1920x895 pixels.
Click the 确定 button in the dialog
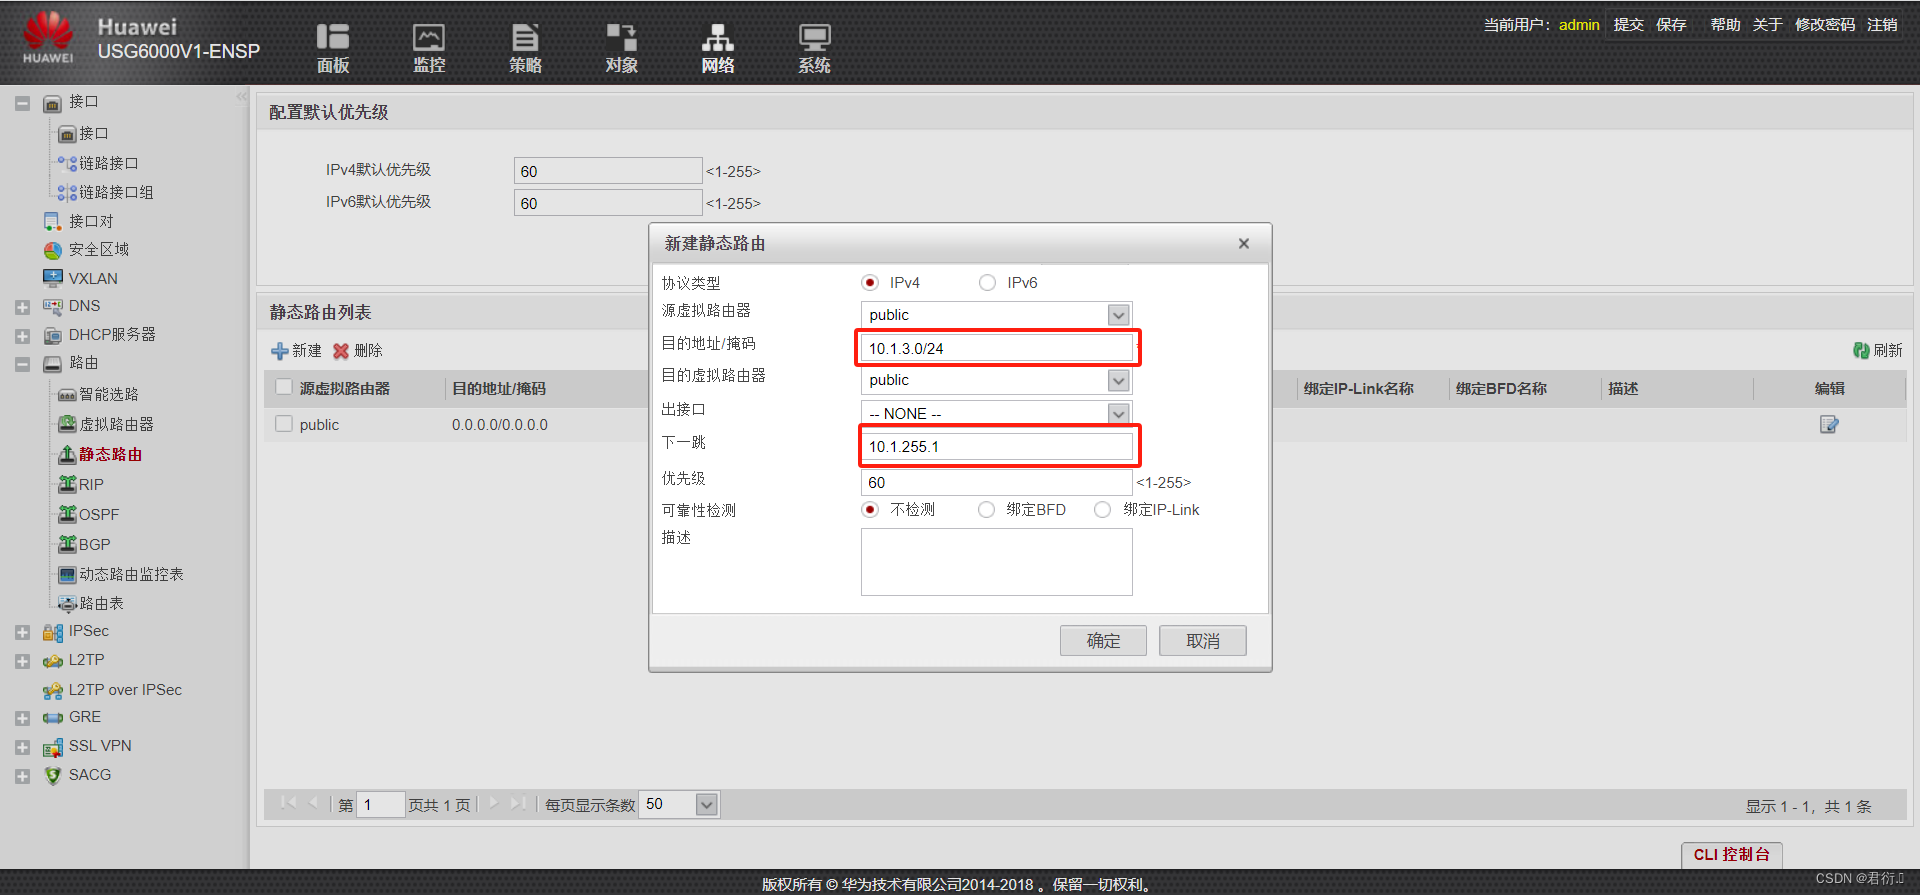point(1103,641)
